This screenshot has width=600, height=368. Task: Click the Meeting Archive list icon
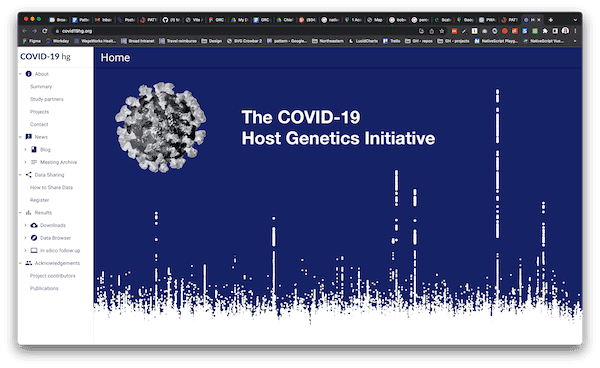tap(34, 162)
